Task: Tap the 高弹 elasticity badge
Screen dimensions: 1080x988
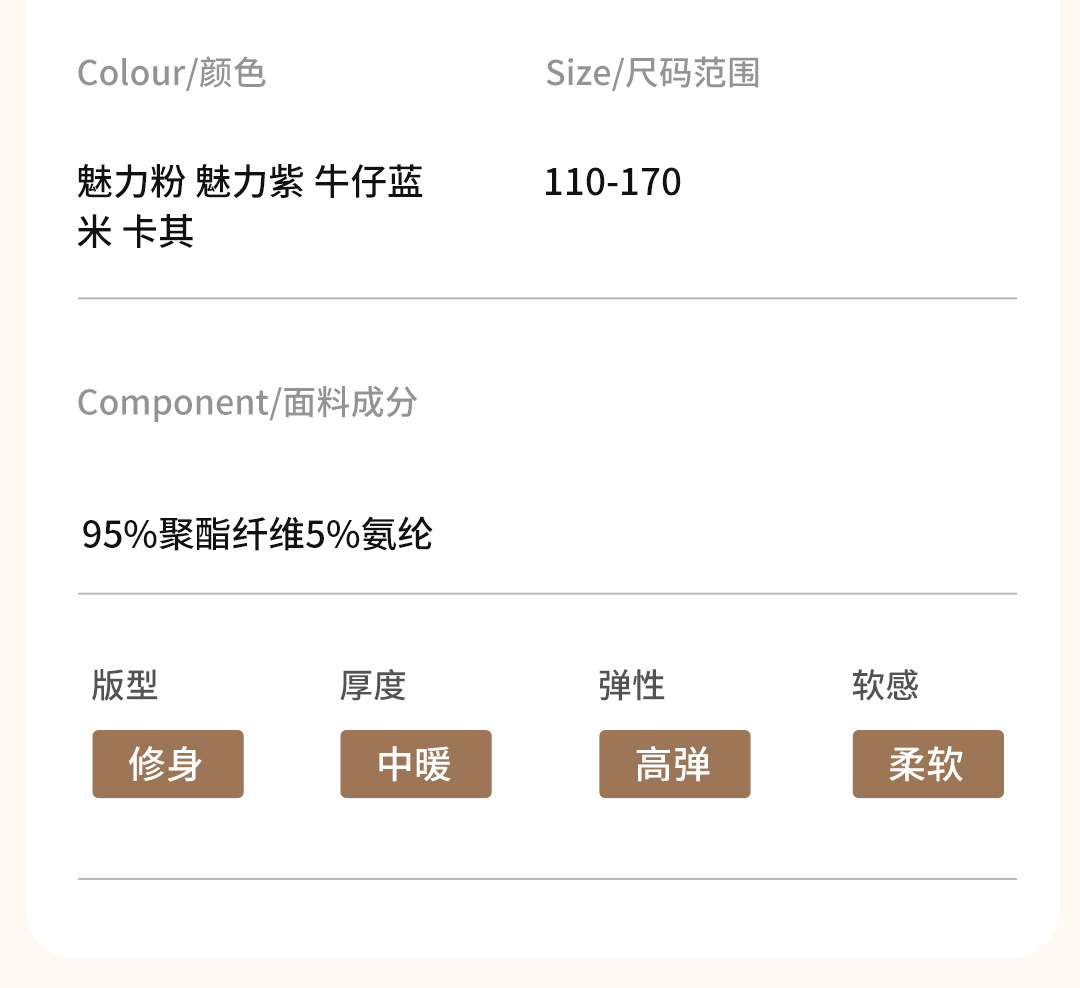Action: tap(674, 764)
